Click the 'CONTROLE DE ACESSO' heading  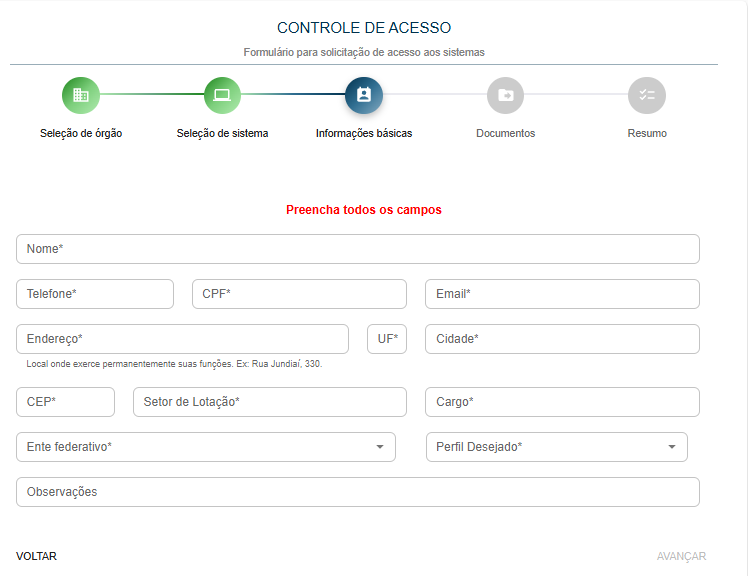364,28
